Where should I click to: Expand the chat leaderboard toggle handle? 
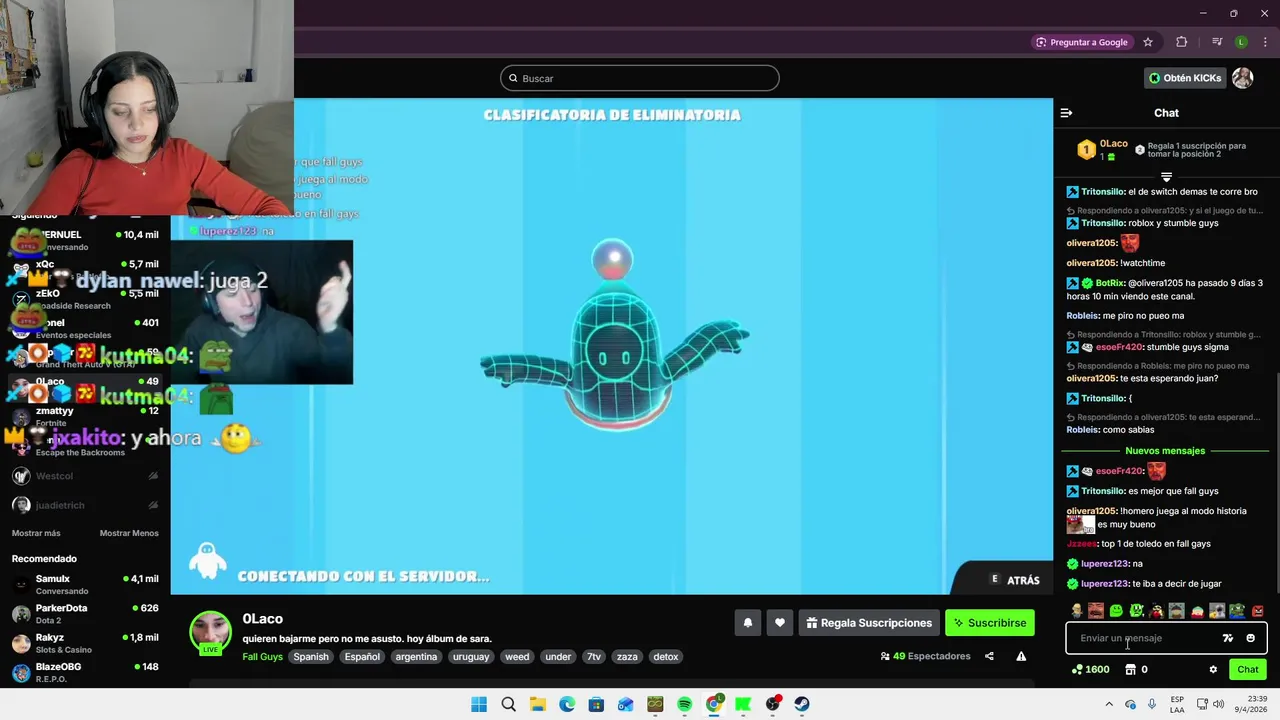pos(1166,177)
